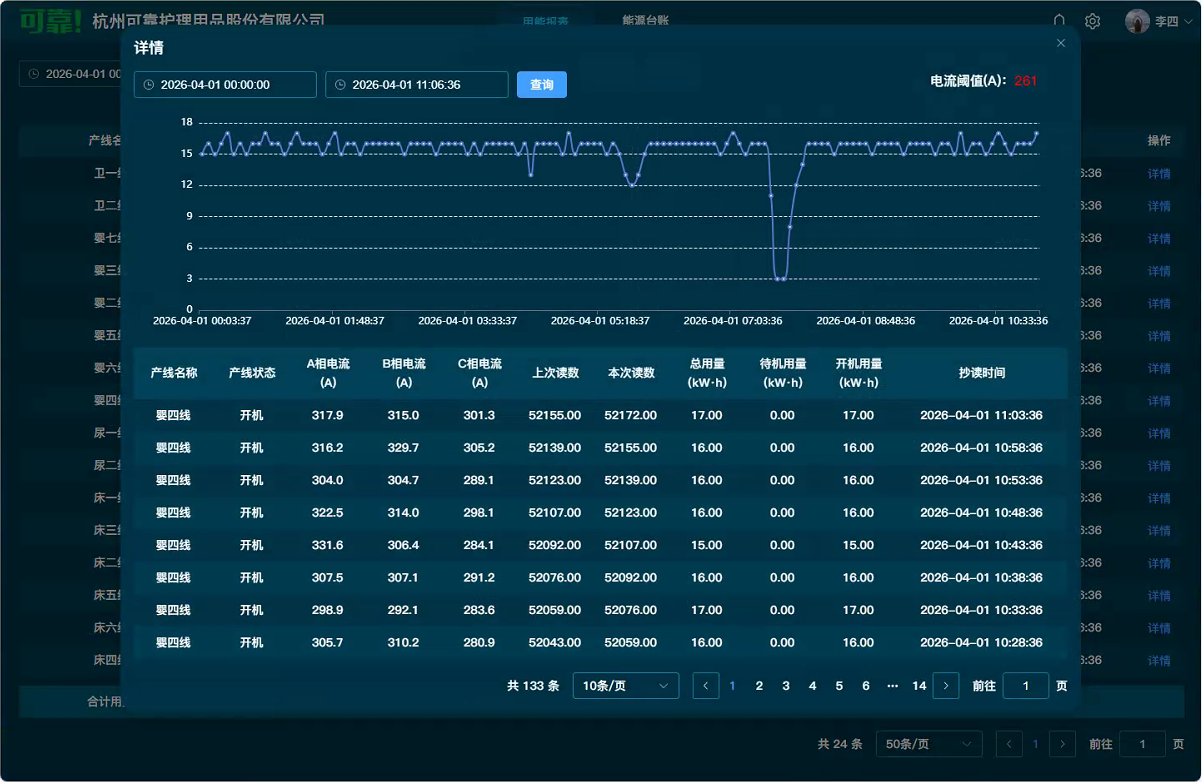Screen dimensions: 1202x782
Task: Close the 详情 dialog with the X
Action: [x=1061, y=43]
